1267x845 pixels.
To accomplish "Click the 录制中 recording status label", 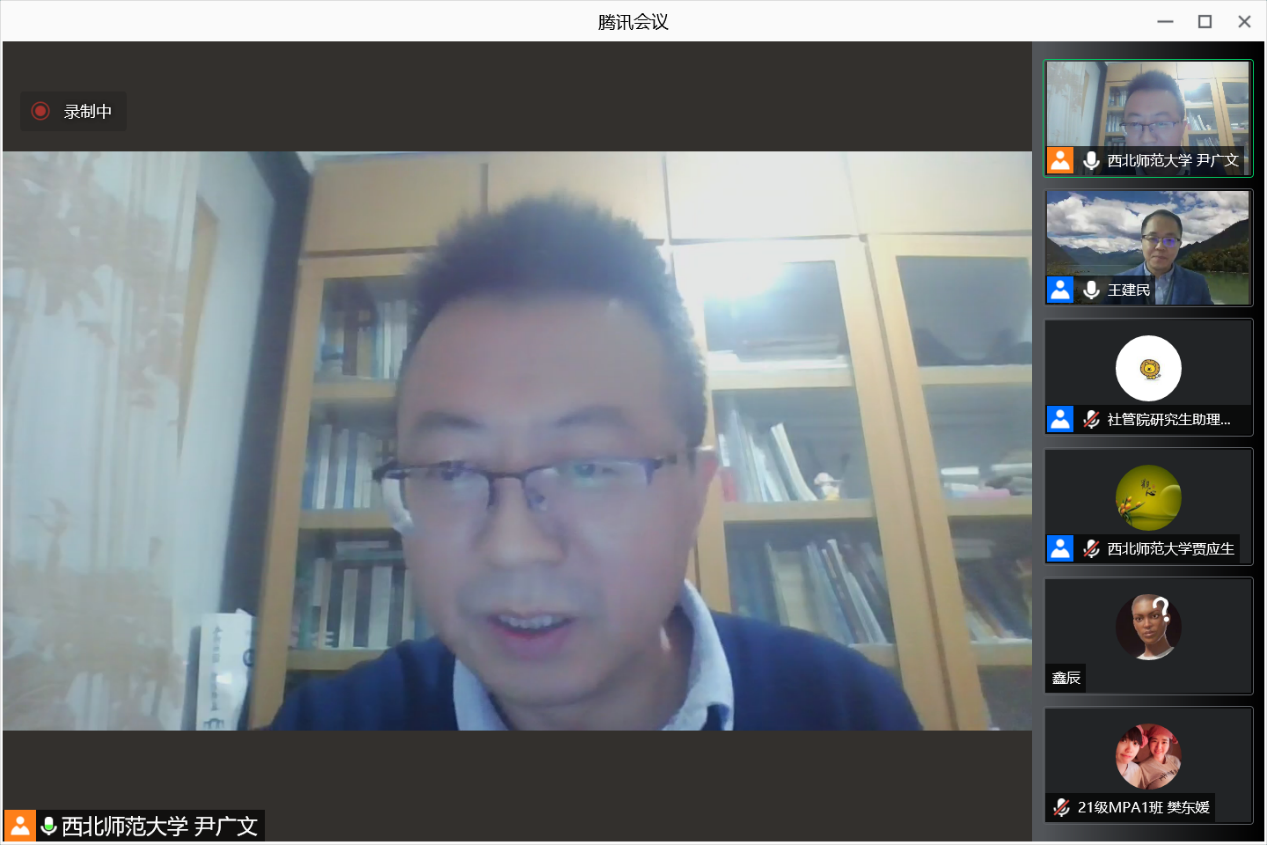I will tap(88, 112).
